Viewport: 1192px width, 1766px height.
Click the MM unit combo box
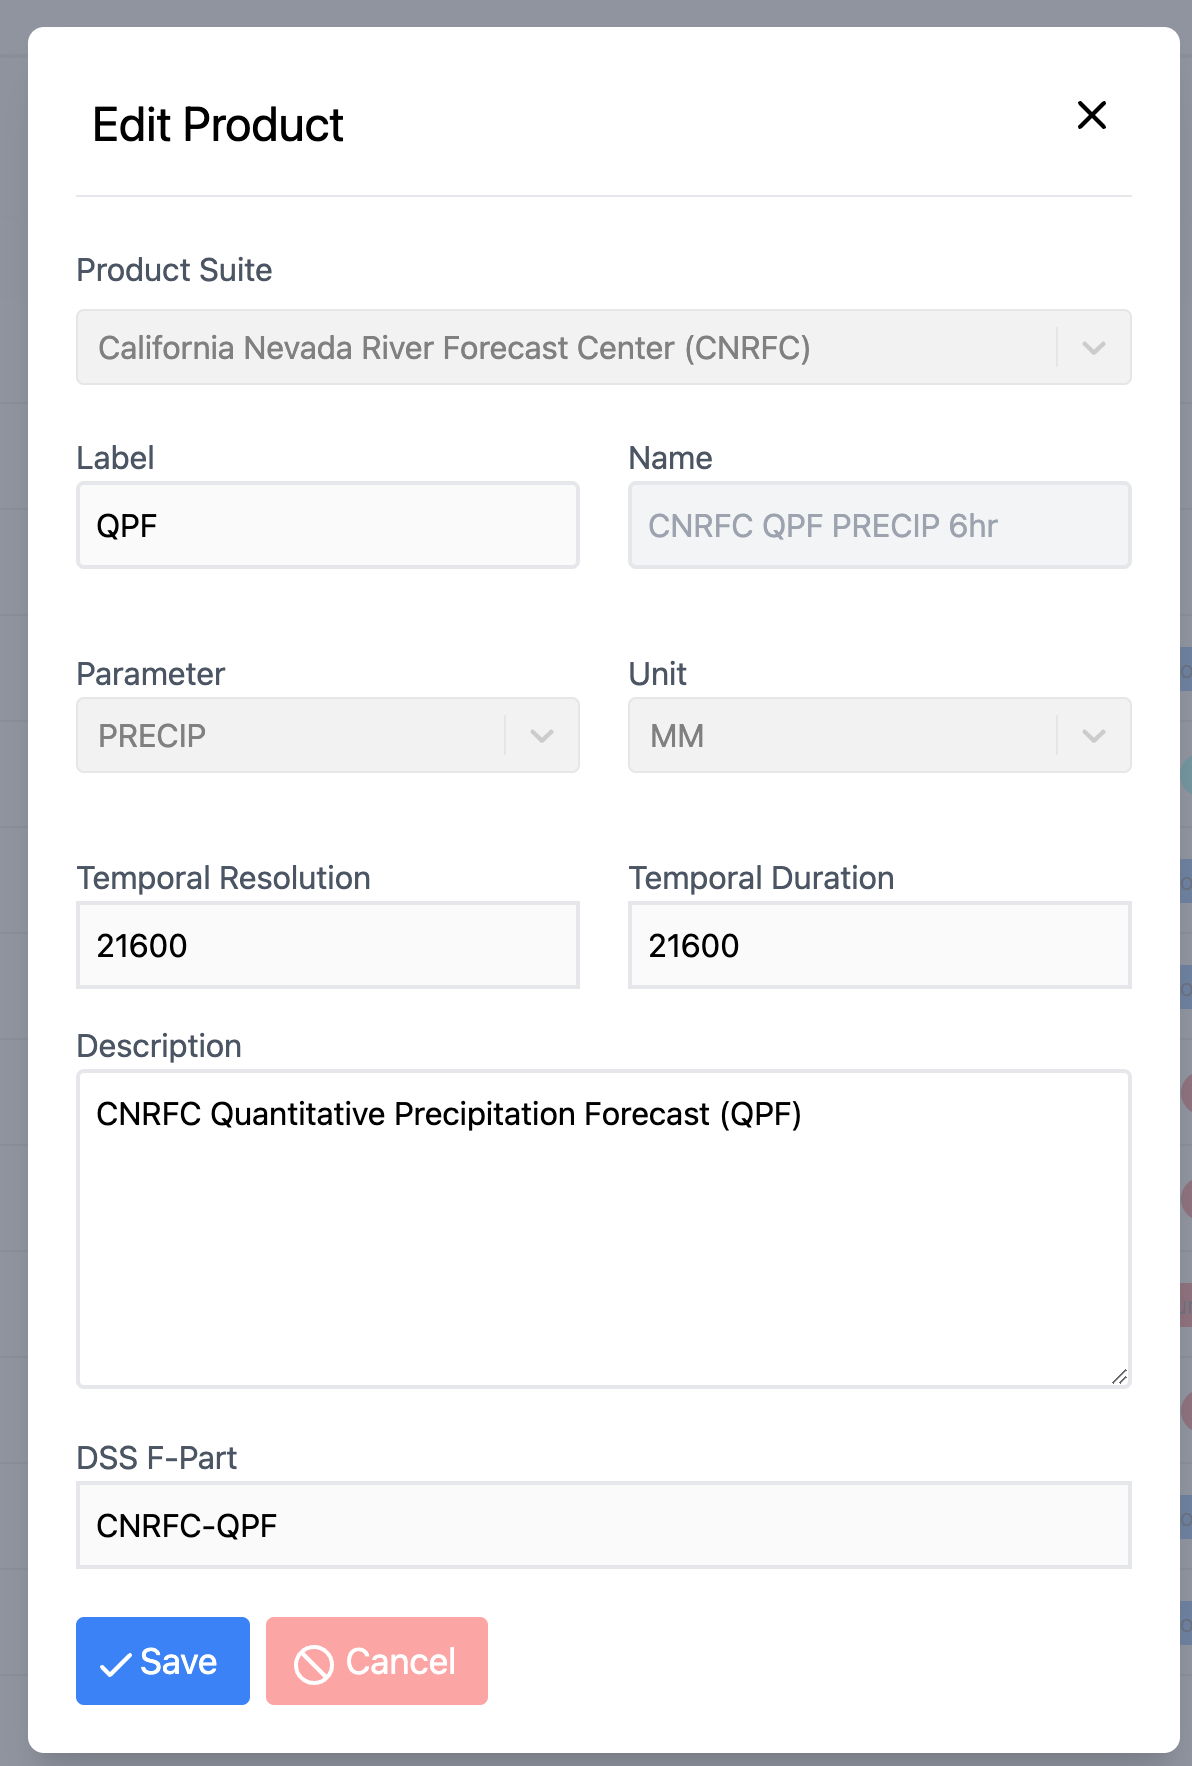[x=880, y=735]
